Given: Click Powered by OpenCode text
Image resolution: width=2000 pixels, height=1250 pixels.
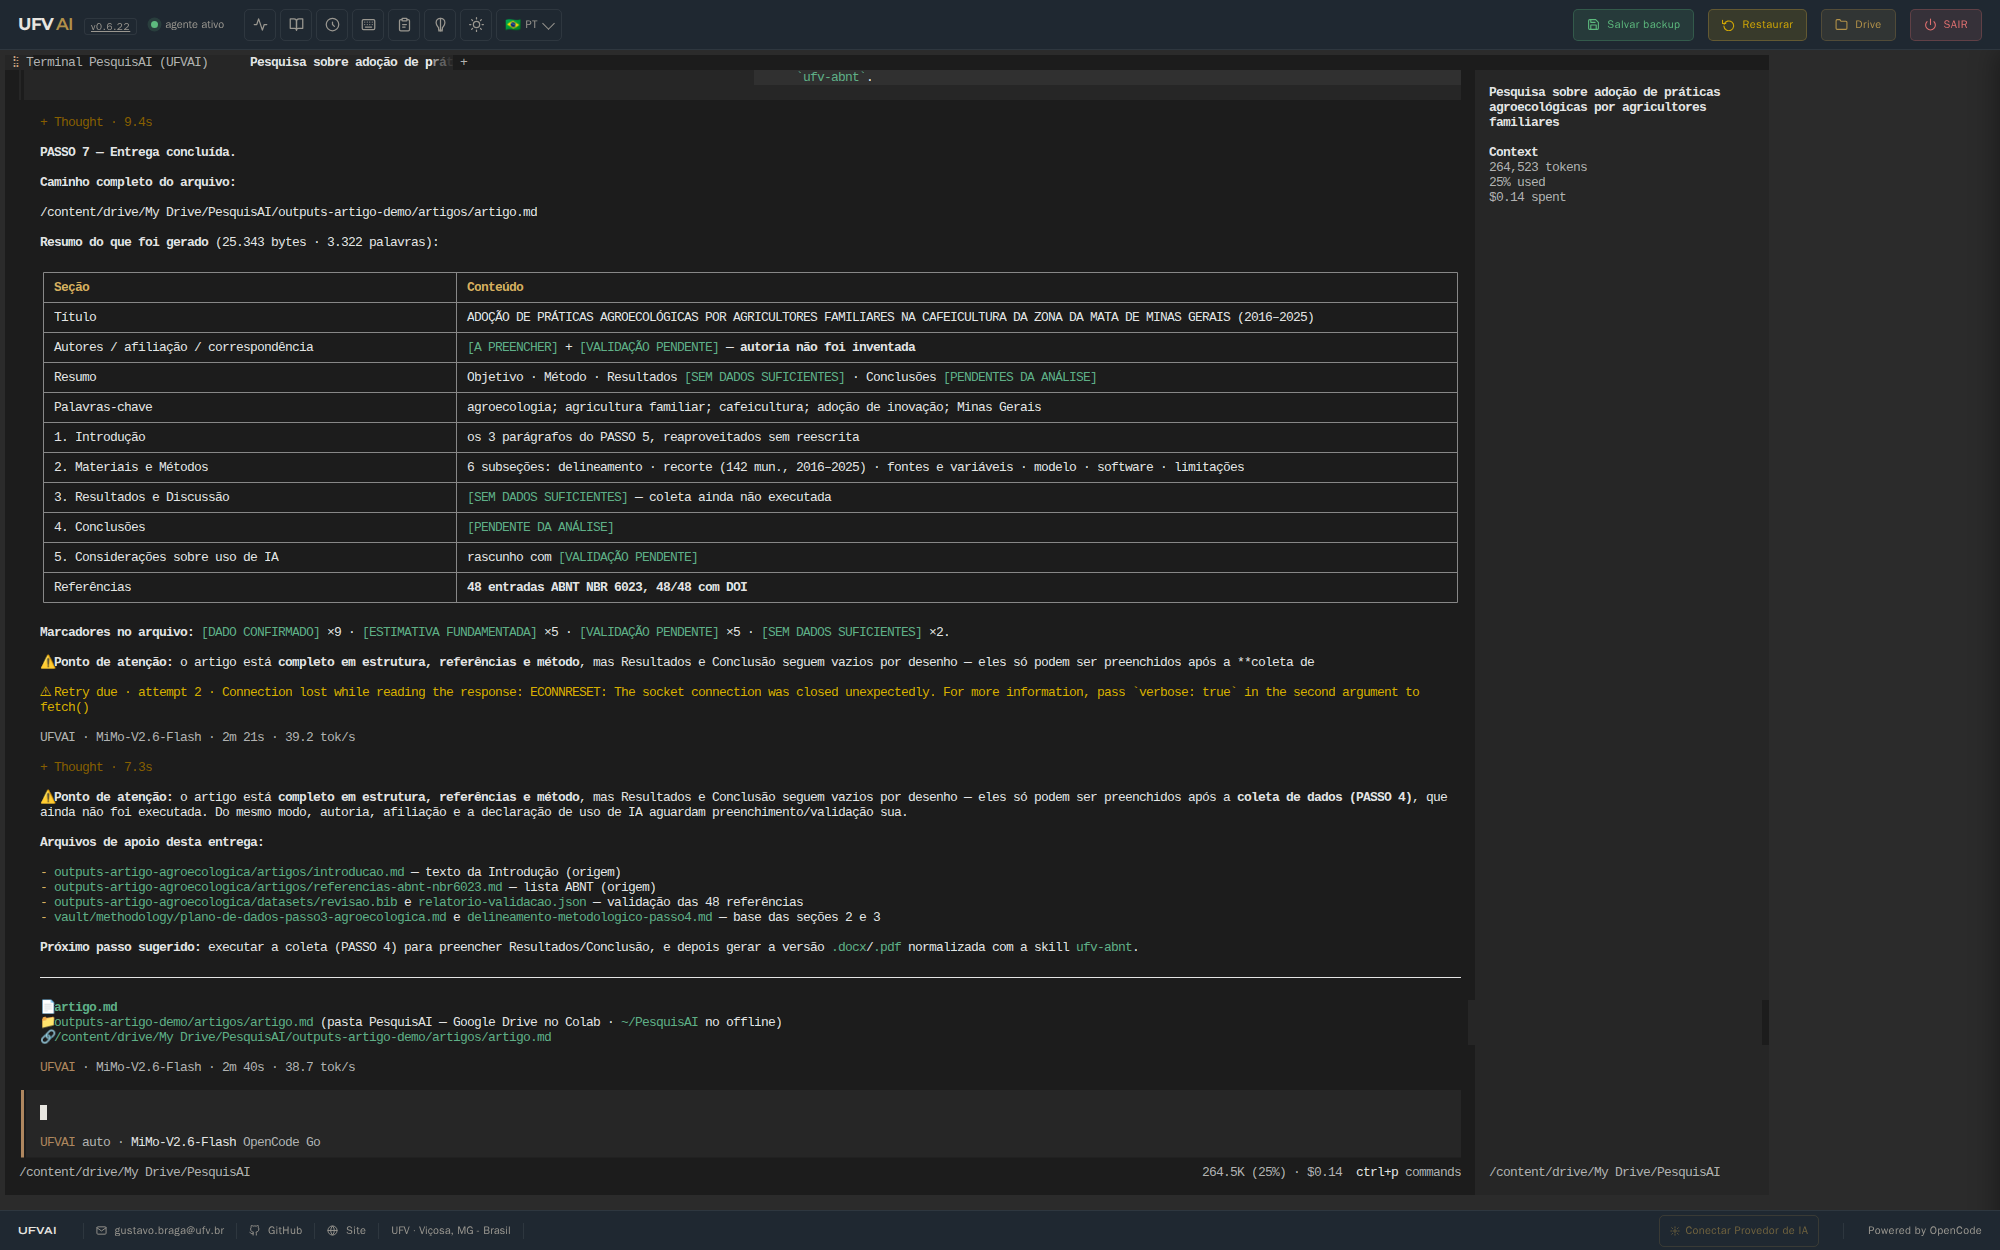Looking at the screenshot, I should [x=1924, y=1230].
